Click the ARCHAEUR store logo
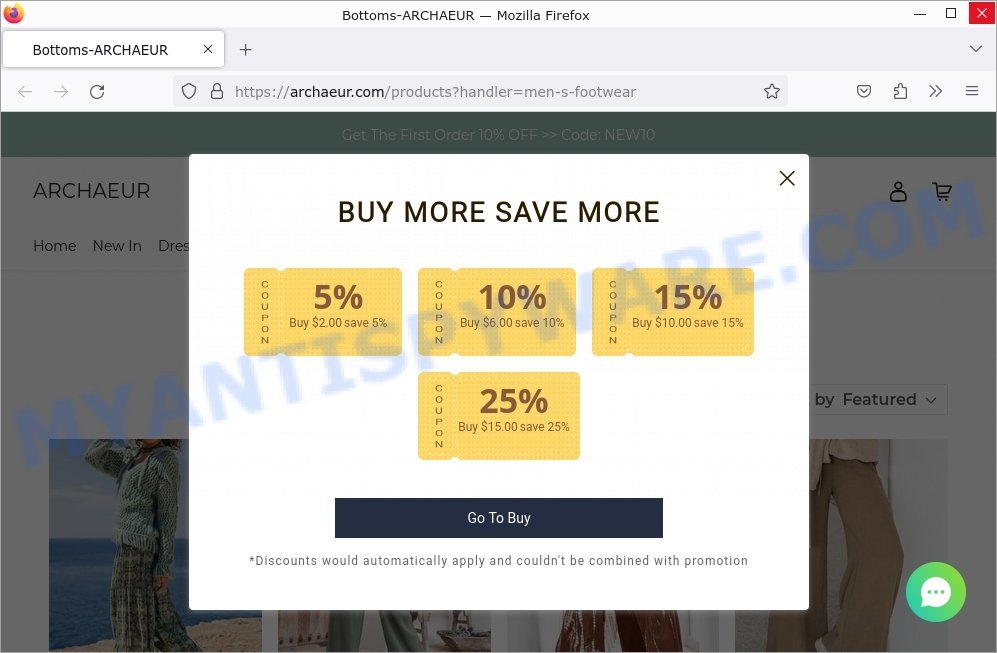This screenshot has width=997, height=653. click(x=92, y=191)
